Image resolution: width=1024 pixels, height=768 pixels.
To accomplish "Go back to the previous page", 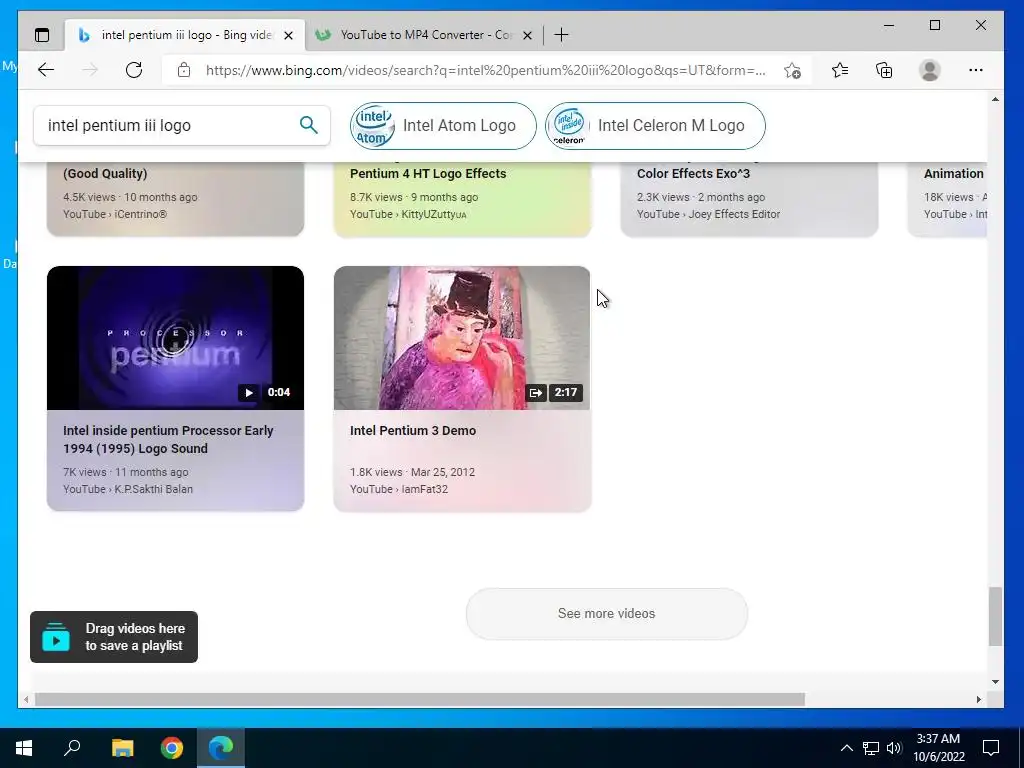I will (46, 70).
